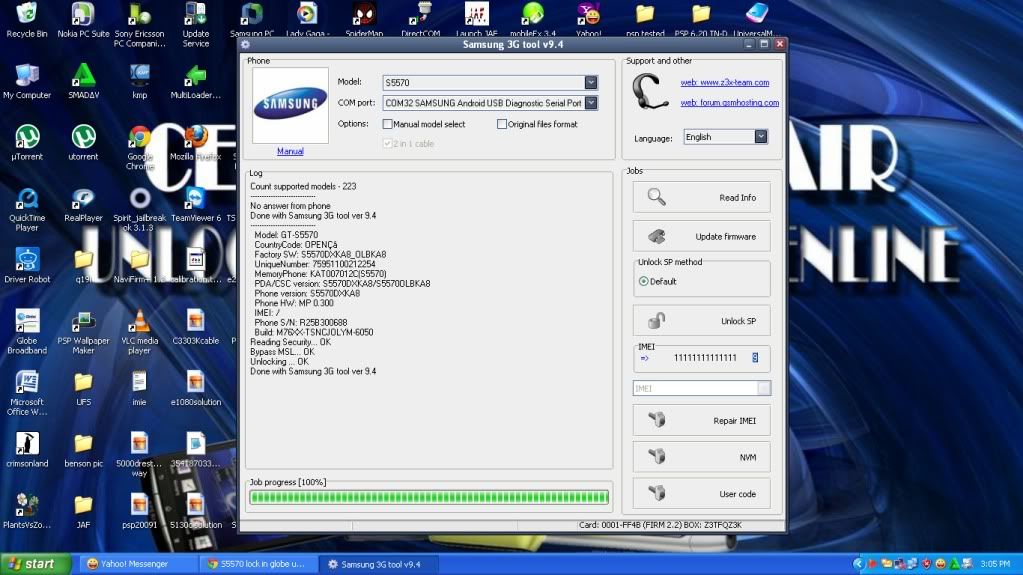Switch to Yahoo! Messenger taskbar item

click(136, 564)
